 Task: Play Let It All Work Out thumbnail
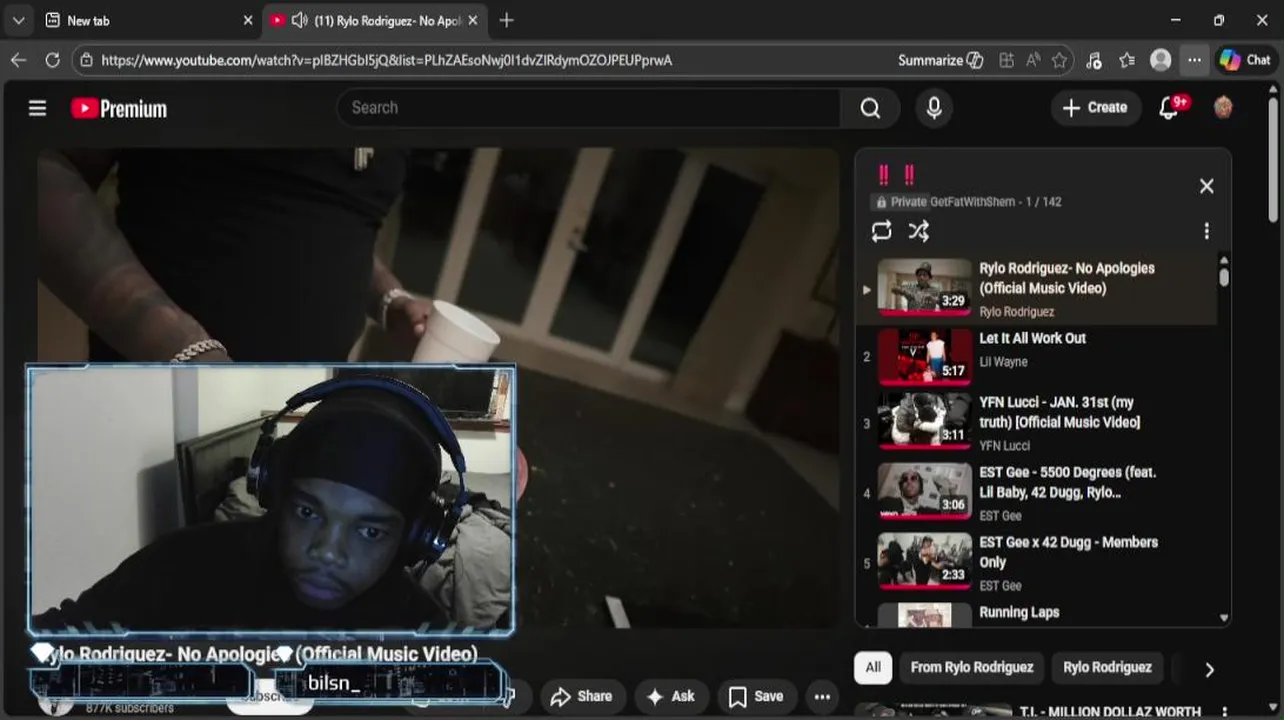[924, 356]
